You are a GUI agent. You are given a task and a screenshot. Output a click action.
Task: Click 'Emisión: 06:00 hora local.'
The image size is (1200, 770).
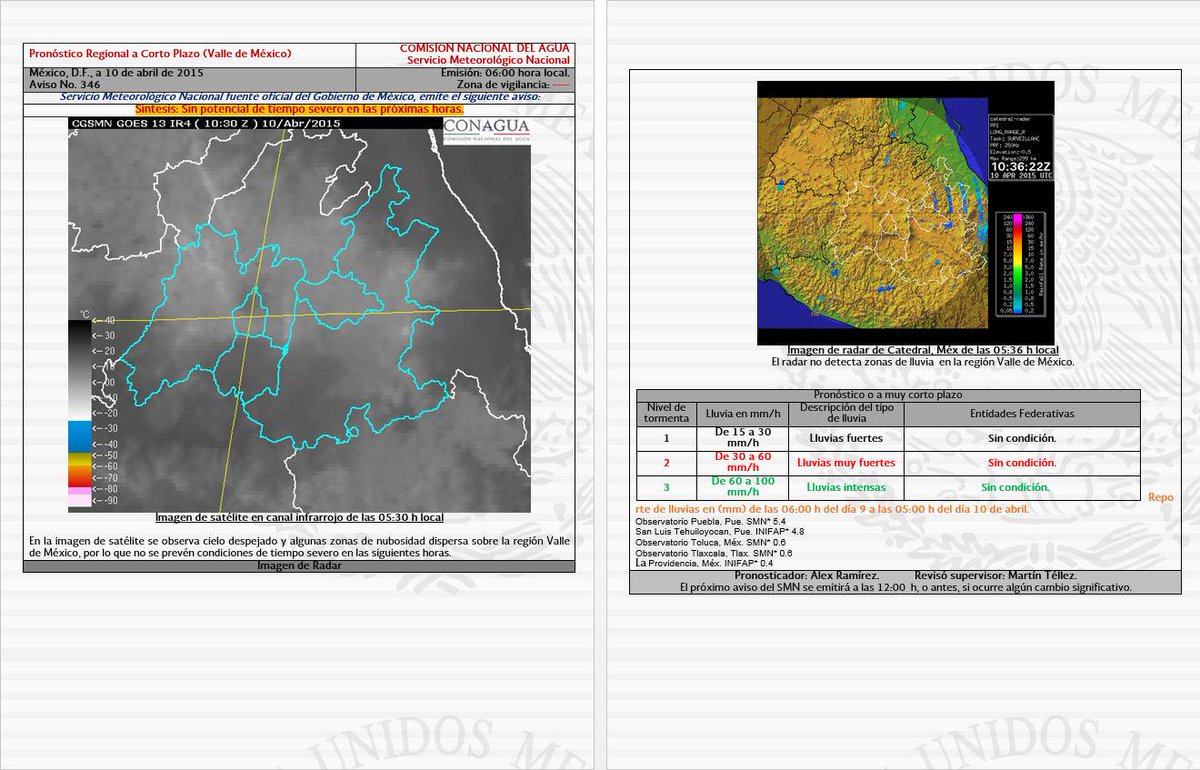(505, 74)
